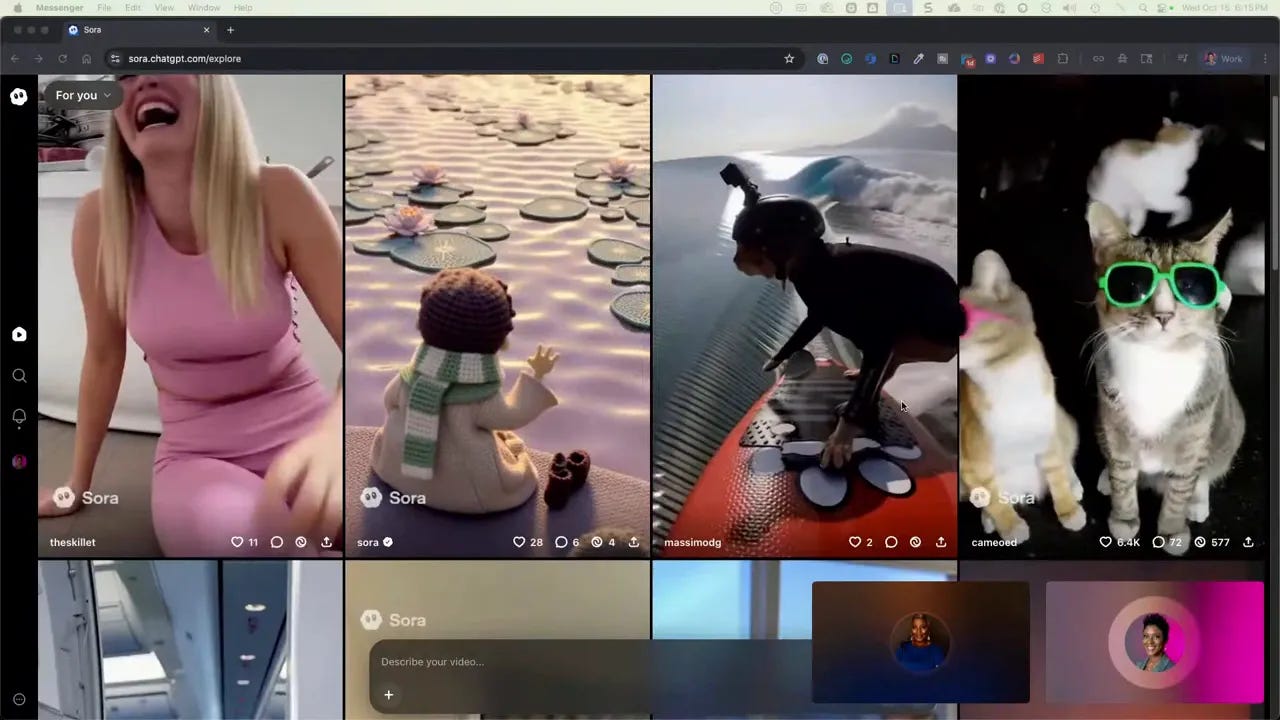
Task: Open the sidebar notifications bell
Action: point(19,417)
